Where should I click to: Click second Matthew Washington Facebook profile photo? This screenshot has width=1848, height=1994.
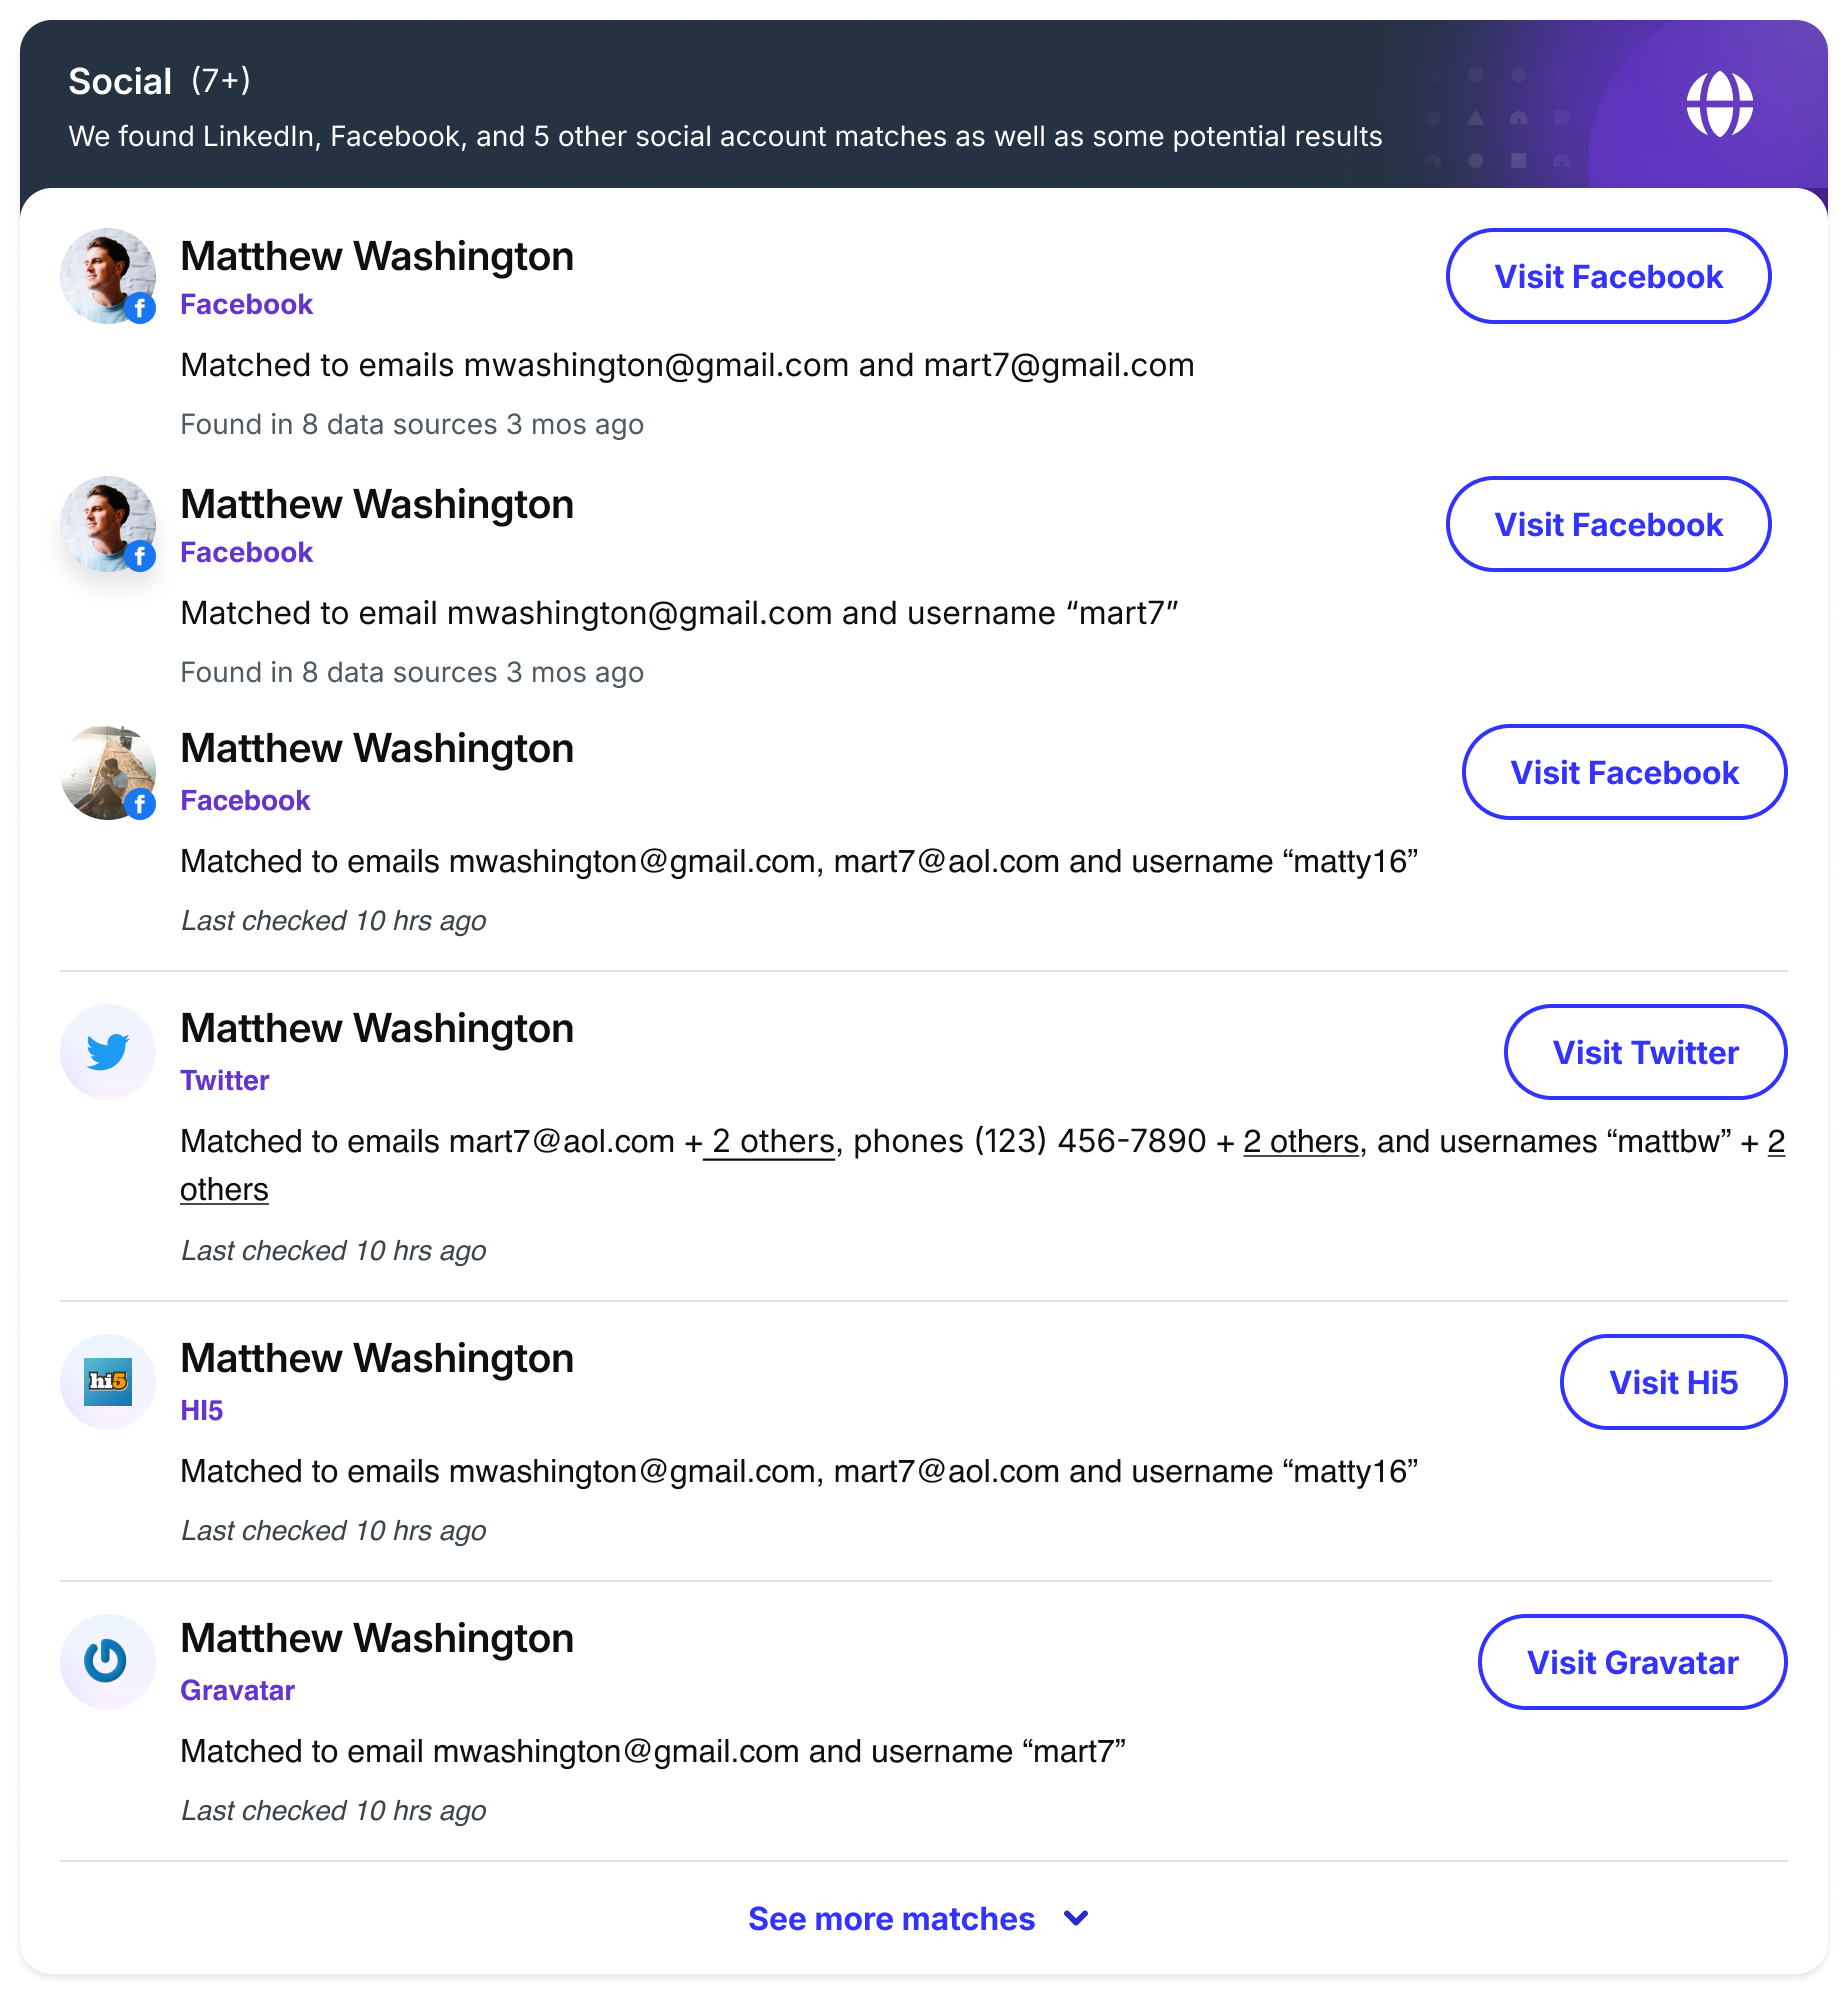click(x=107, y=523)
